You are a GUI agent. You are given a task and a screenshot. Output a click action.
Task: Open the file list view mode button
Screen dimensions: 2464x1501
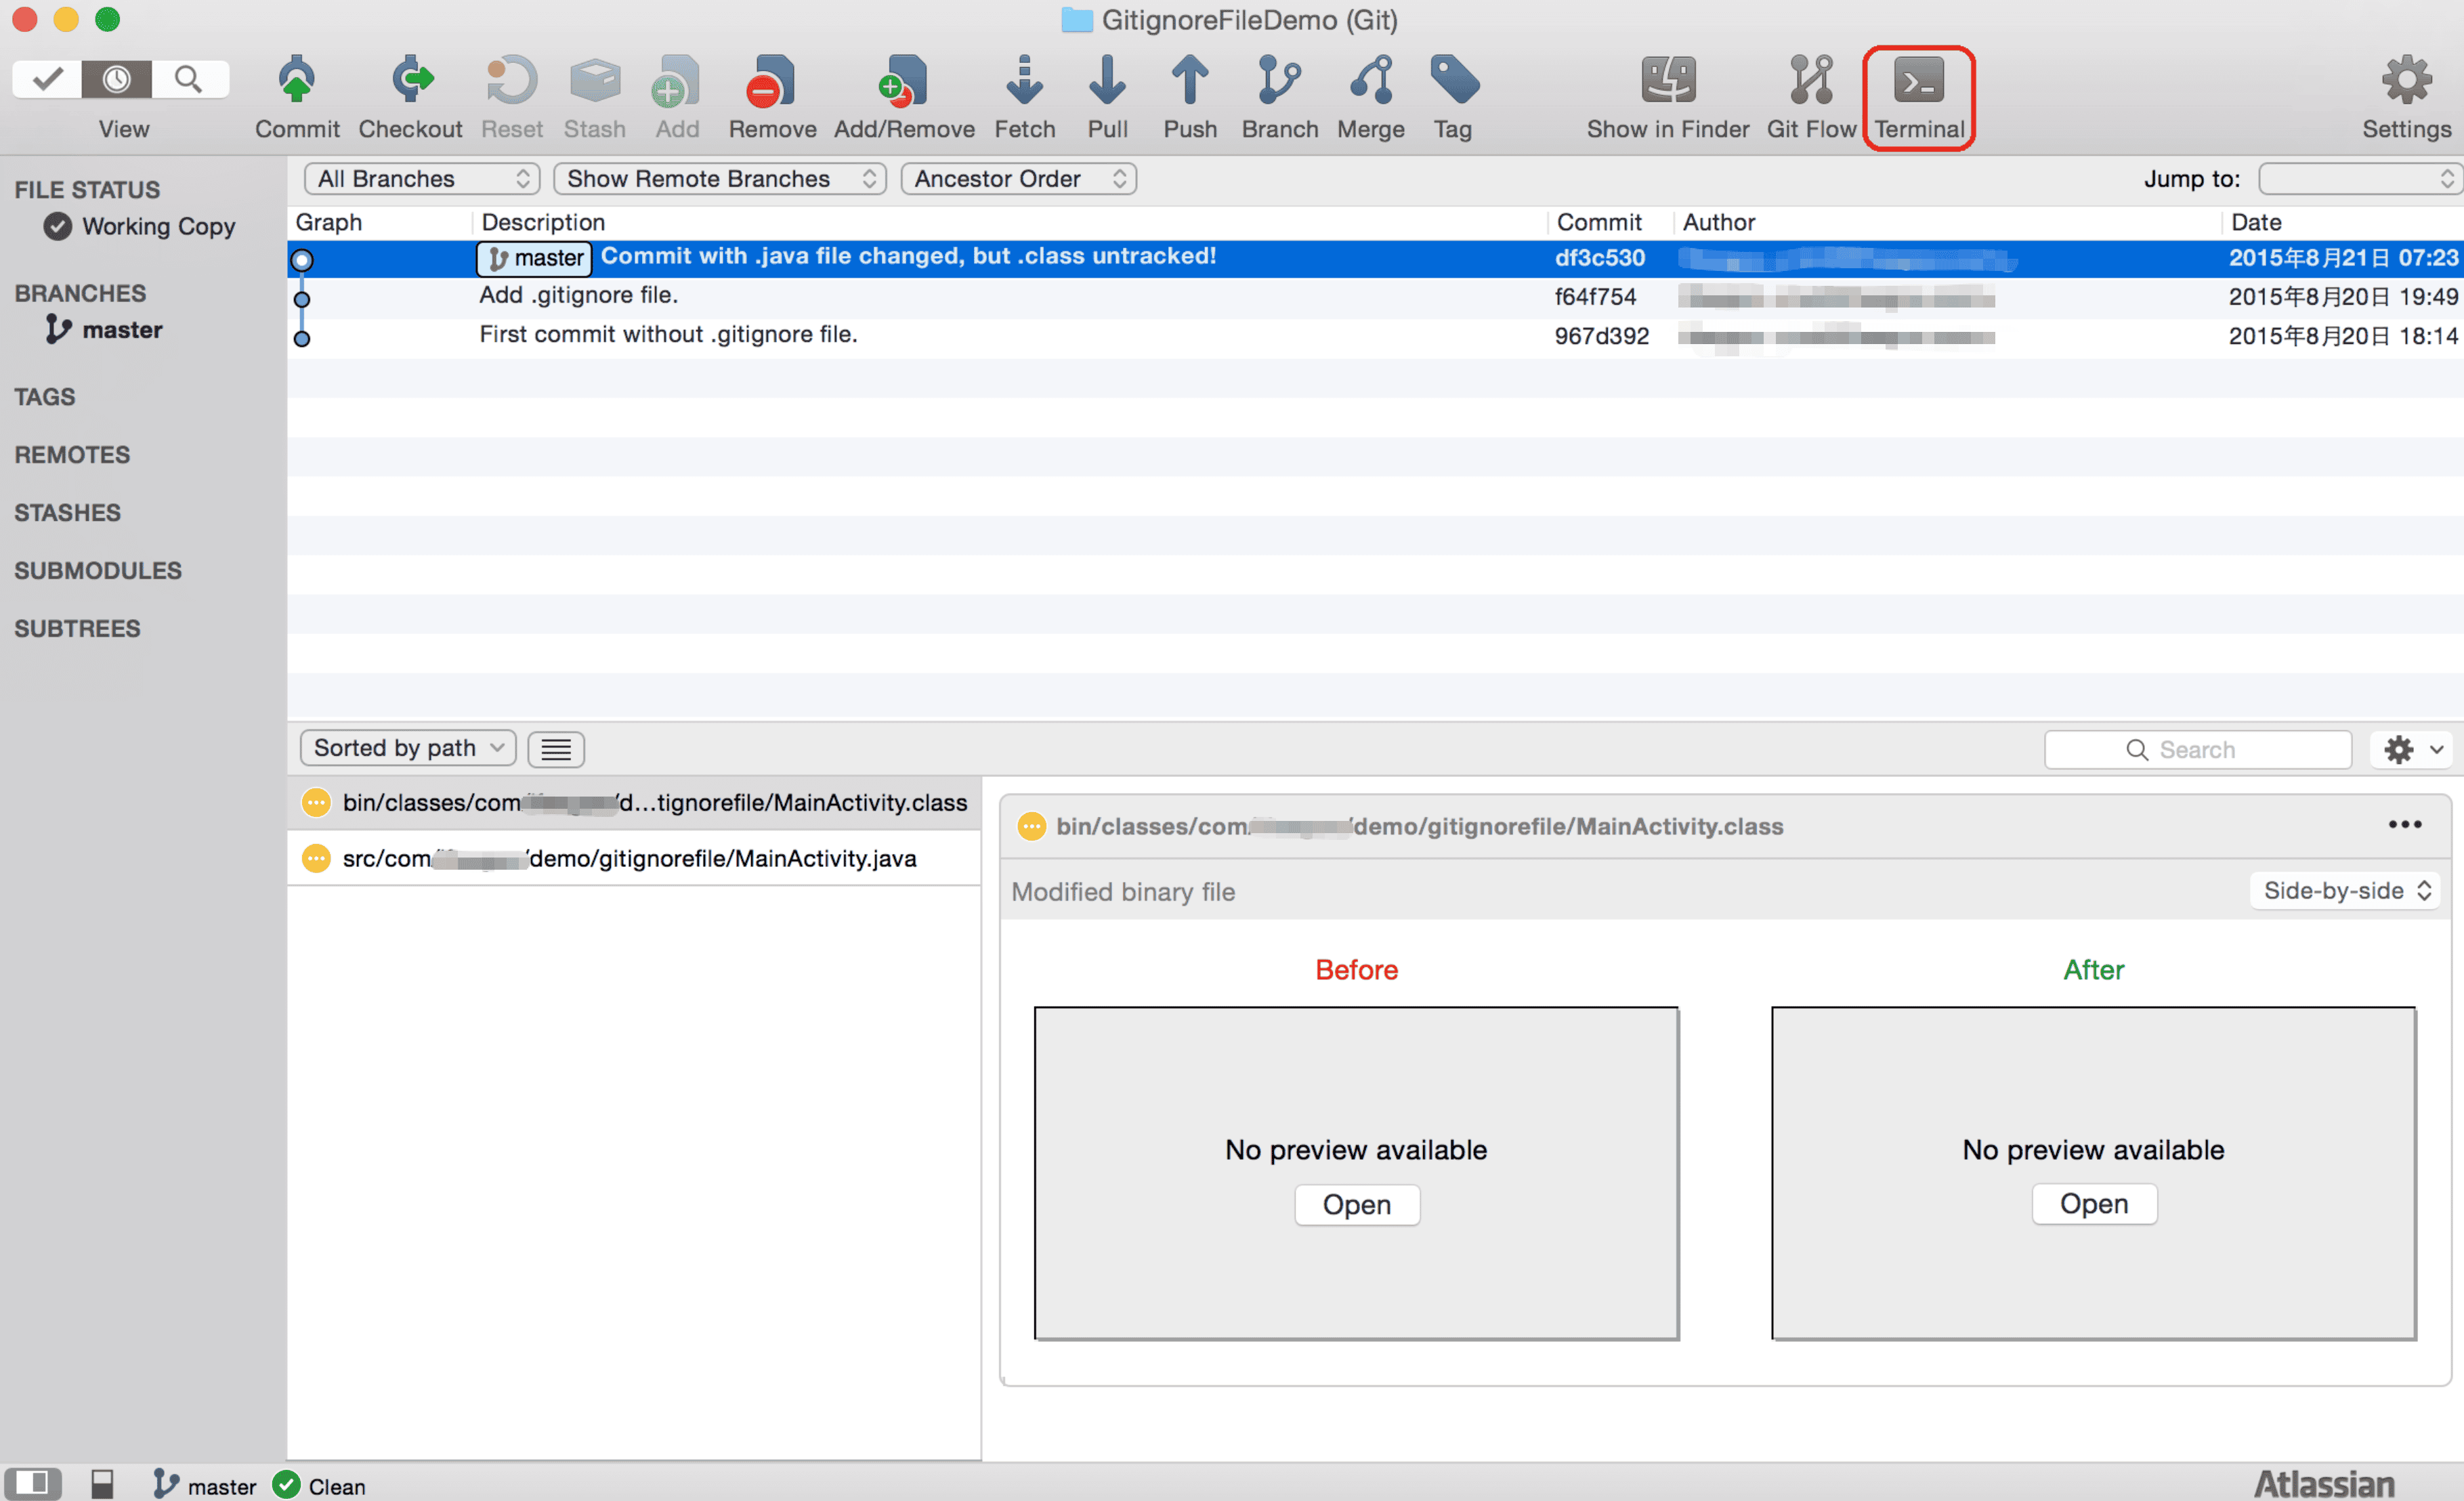(x=556, y=749)
